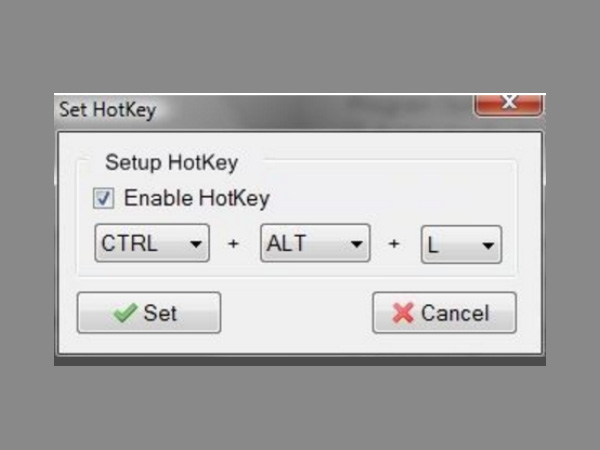The height and width of the screenshot is (450, 600).
Task: Click the L text in third combo box
Action: (434, 244)
